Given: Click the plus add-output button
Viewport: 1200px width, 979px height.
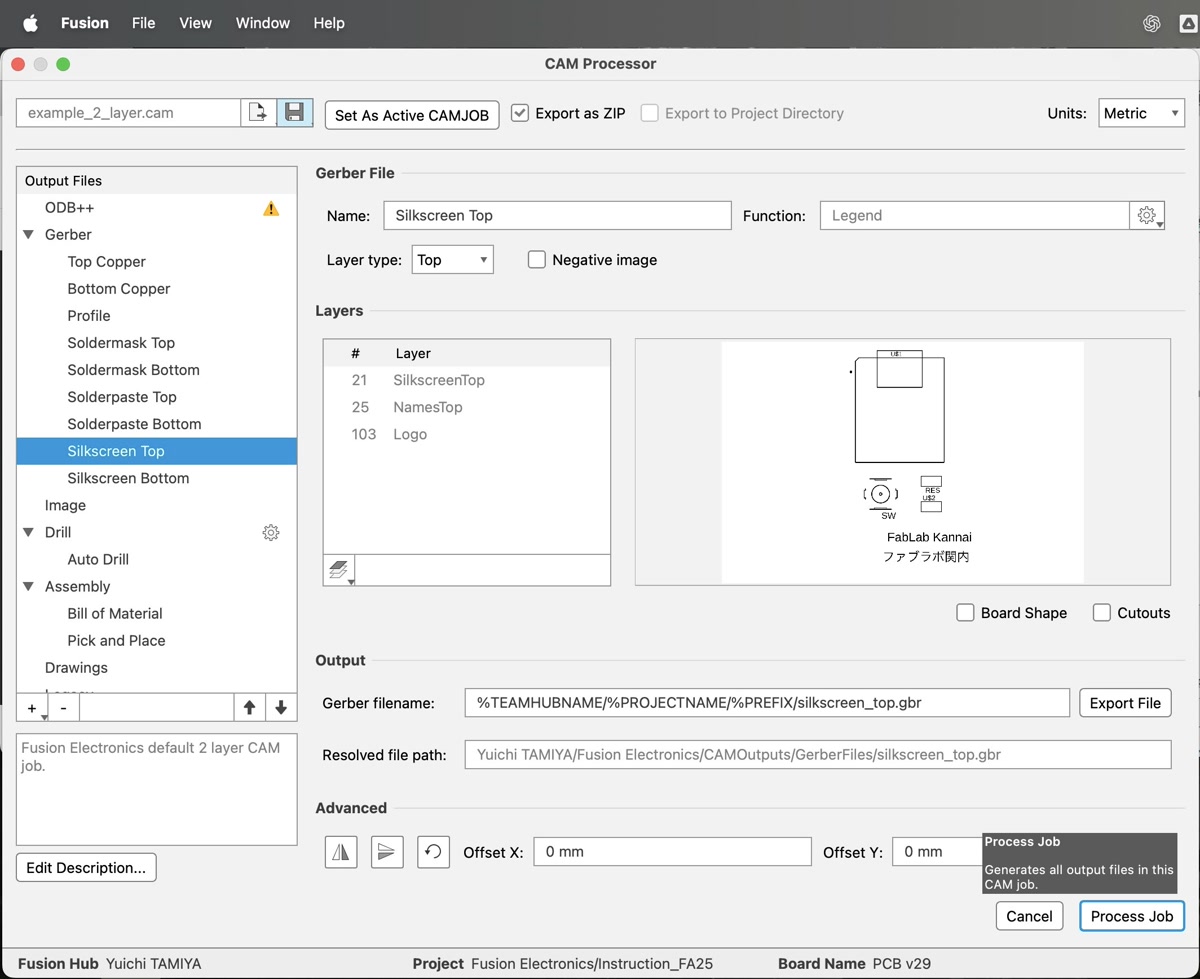Looking at the screenshot, I should click(x=33, y=708).
